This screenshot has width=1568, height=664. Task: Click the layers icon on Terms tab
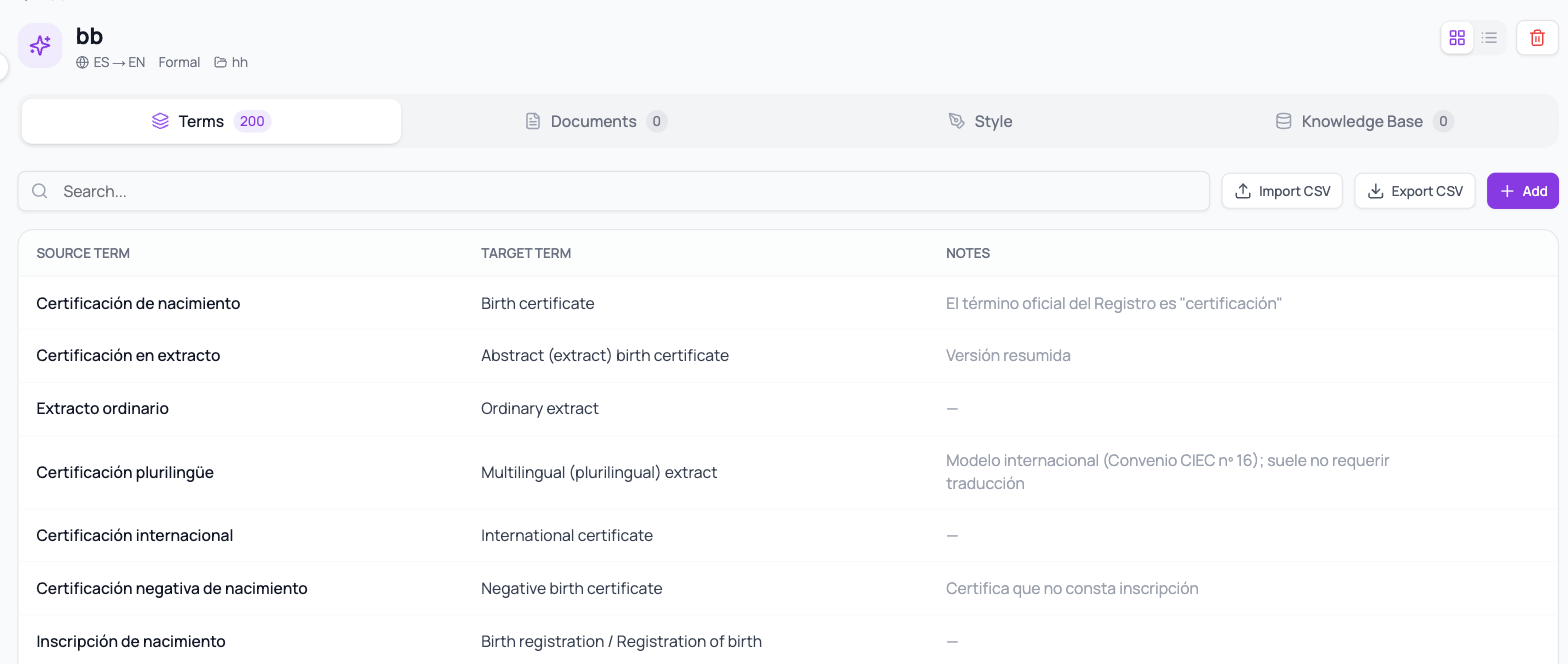[x=160, y=121]
